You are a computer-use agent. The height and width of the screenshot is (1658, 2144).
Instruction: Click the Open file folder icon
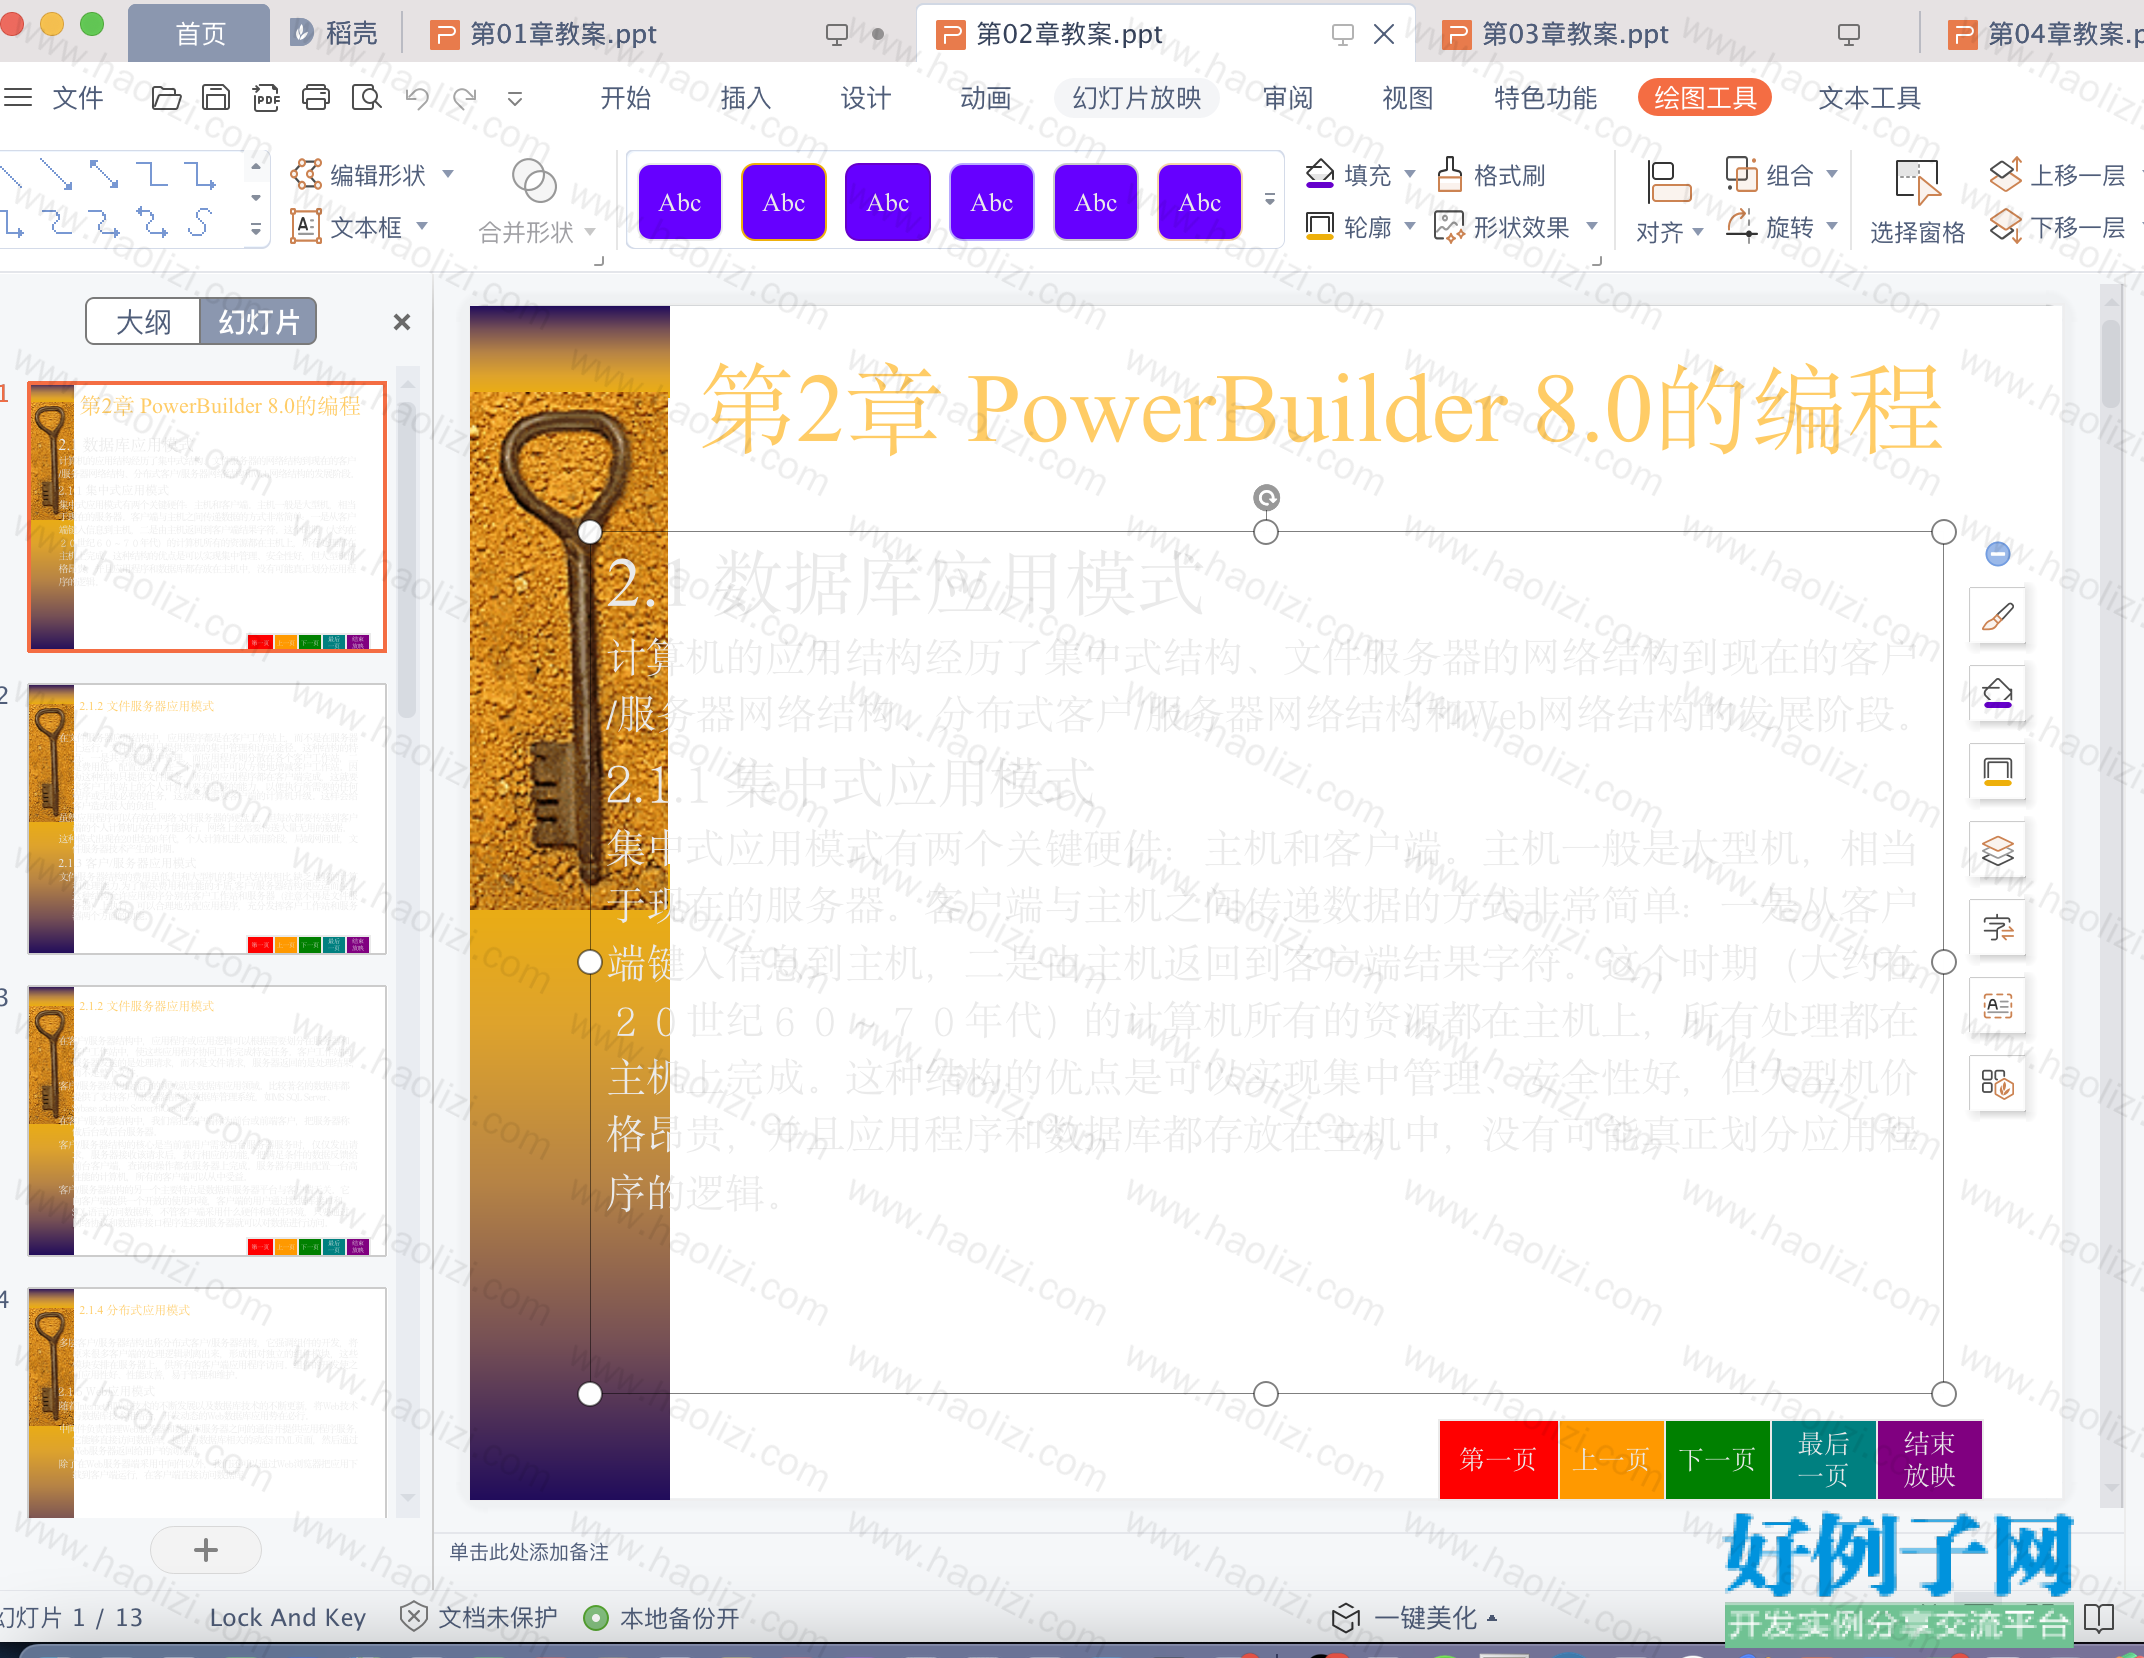pos(166,98)
